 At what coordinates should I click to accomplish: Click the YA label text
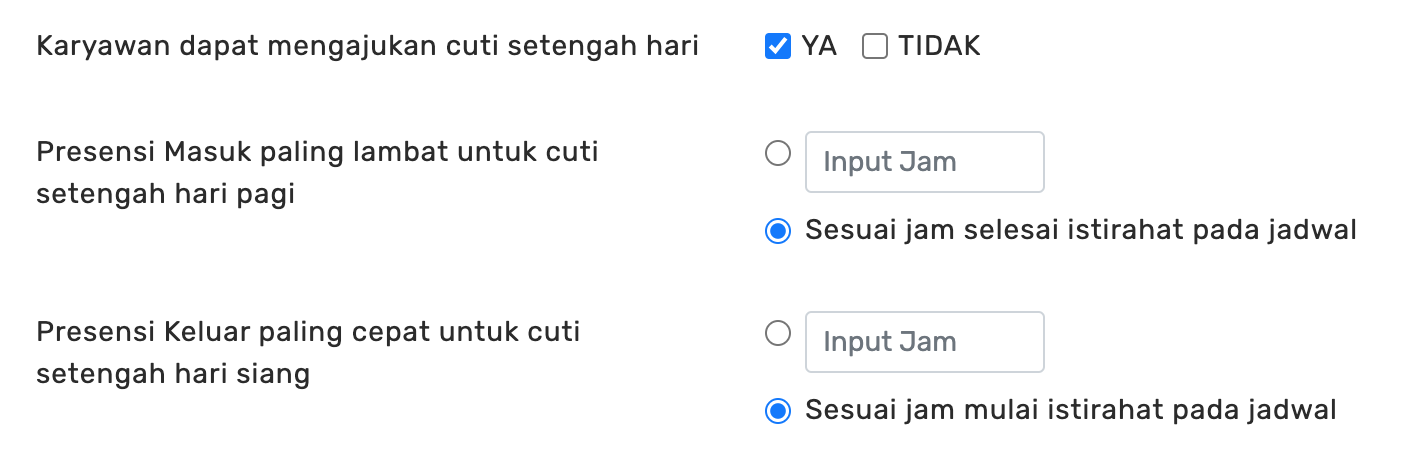coord(819,46)
